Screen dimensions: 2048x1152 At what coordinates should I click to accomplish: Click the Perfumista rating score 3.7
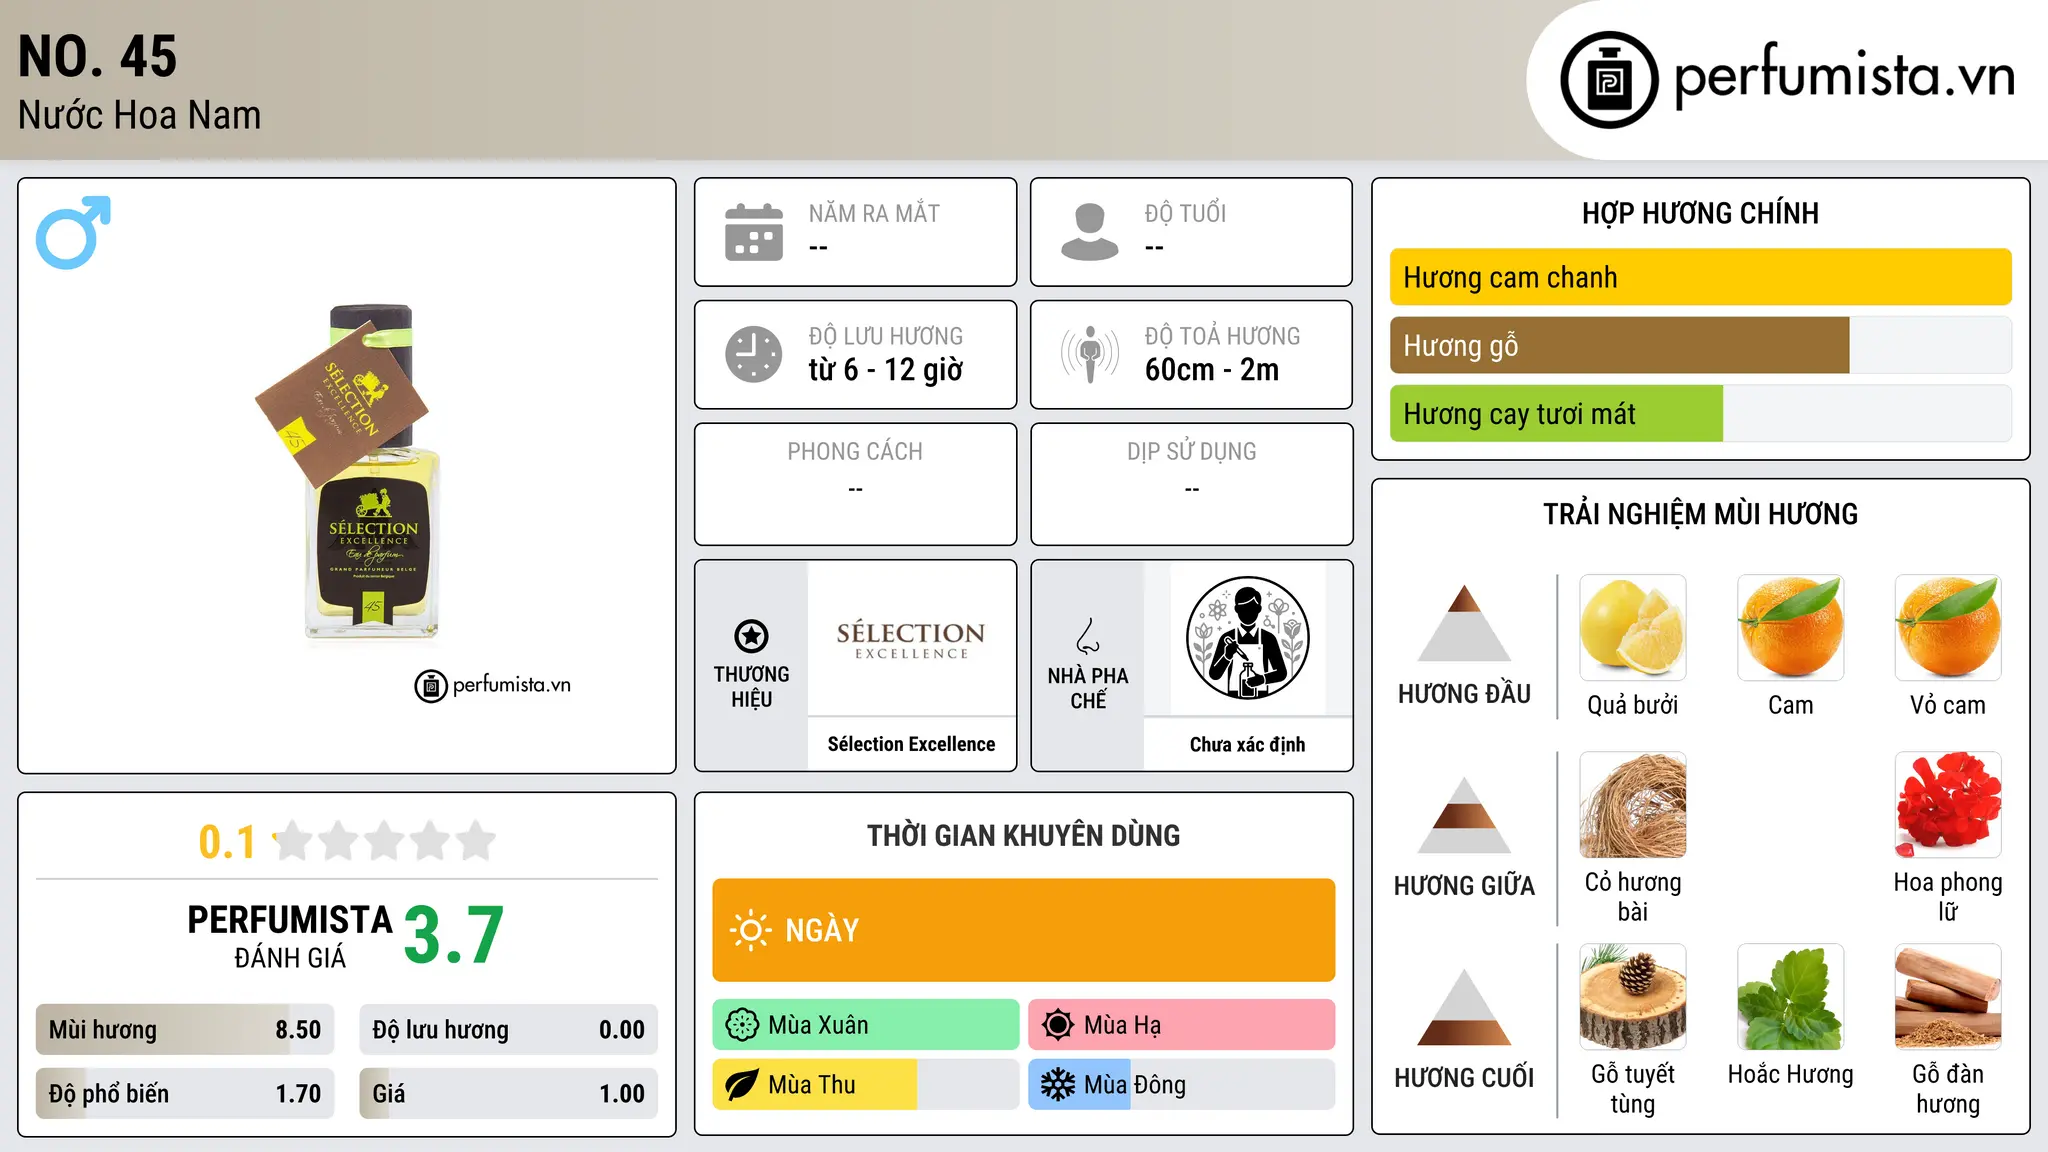454,936
